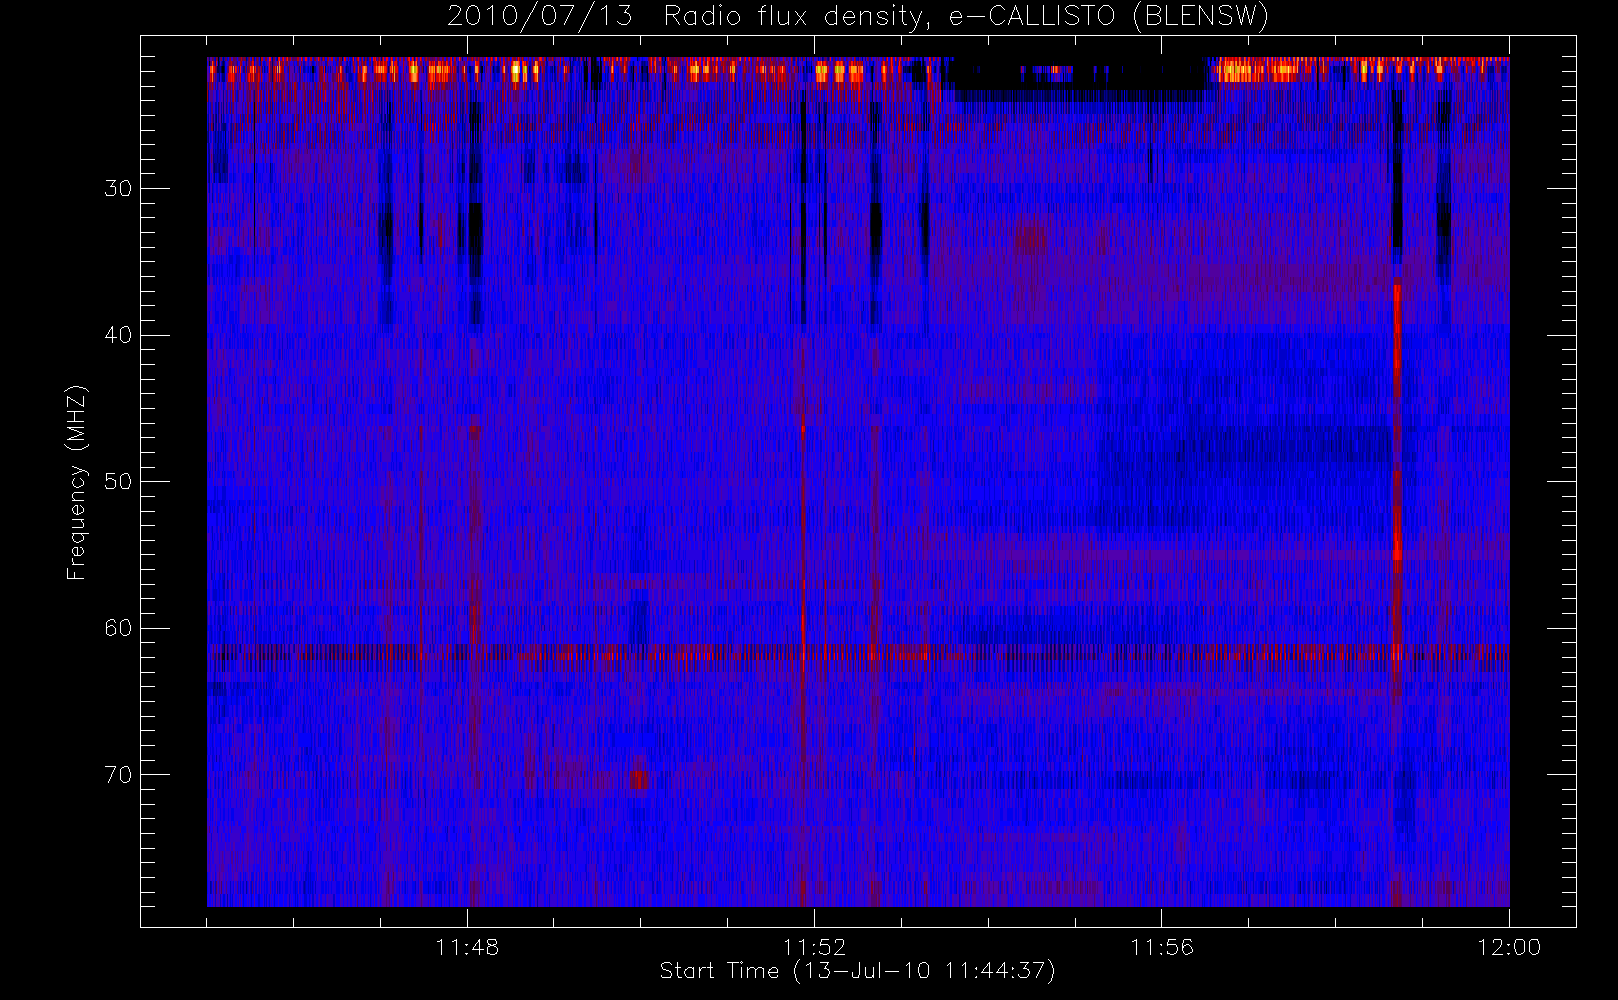Click the 11:48 time tick label
Screen dimensions: 1618x1000
click(x=467, y=946)
